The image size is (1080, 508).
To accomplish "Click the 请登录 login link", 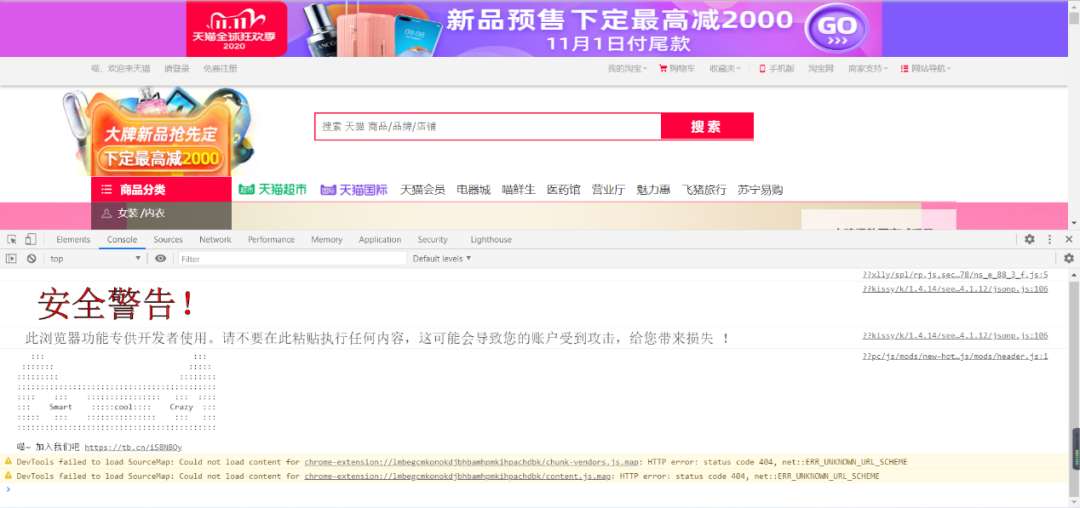I will click(x=176, y=69).
